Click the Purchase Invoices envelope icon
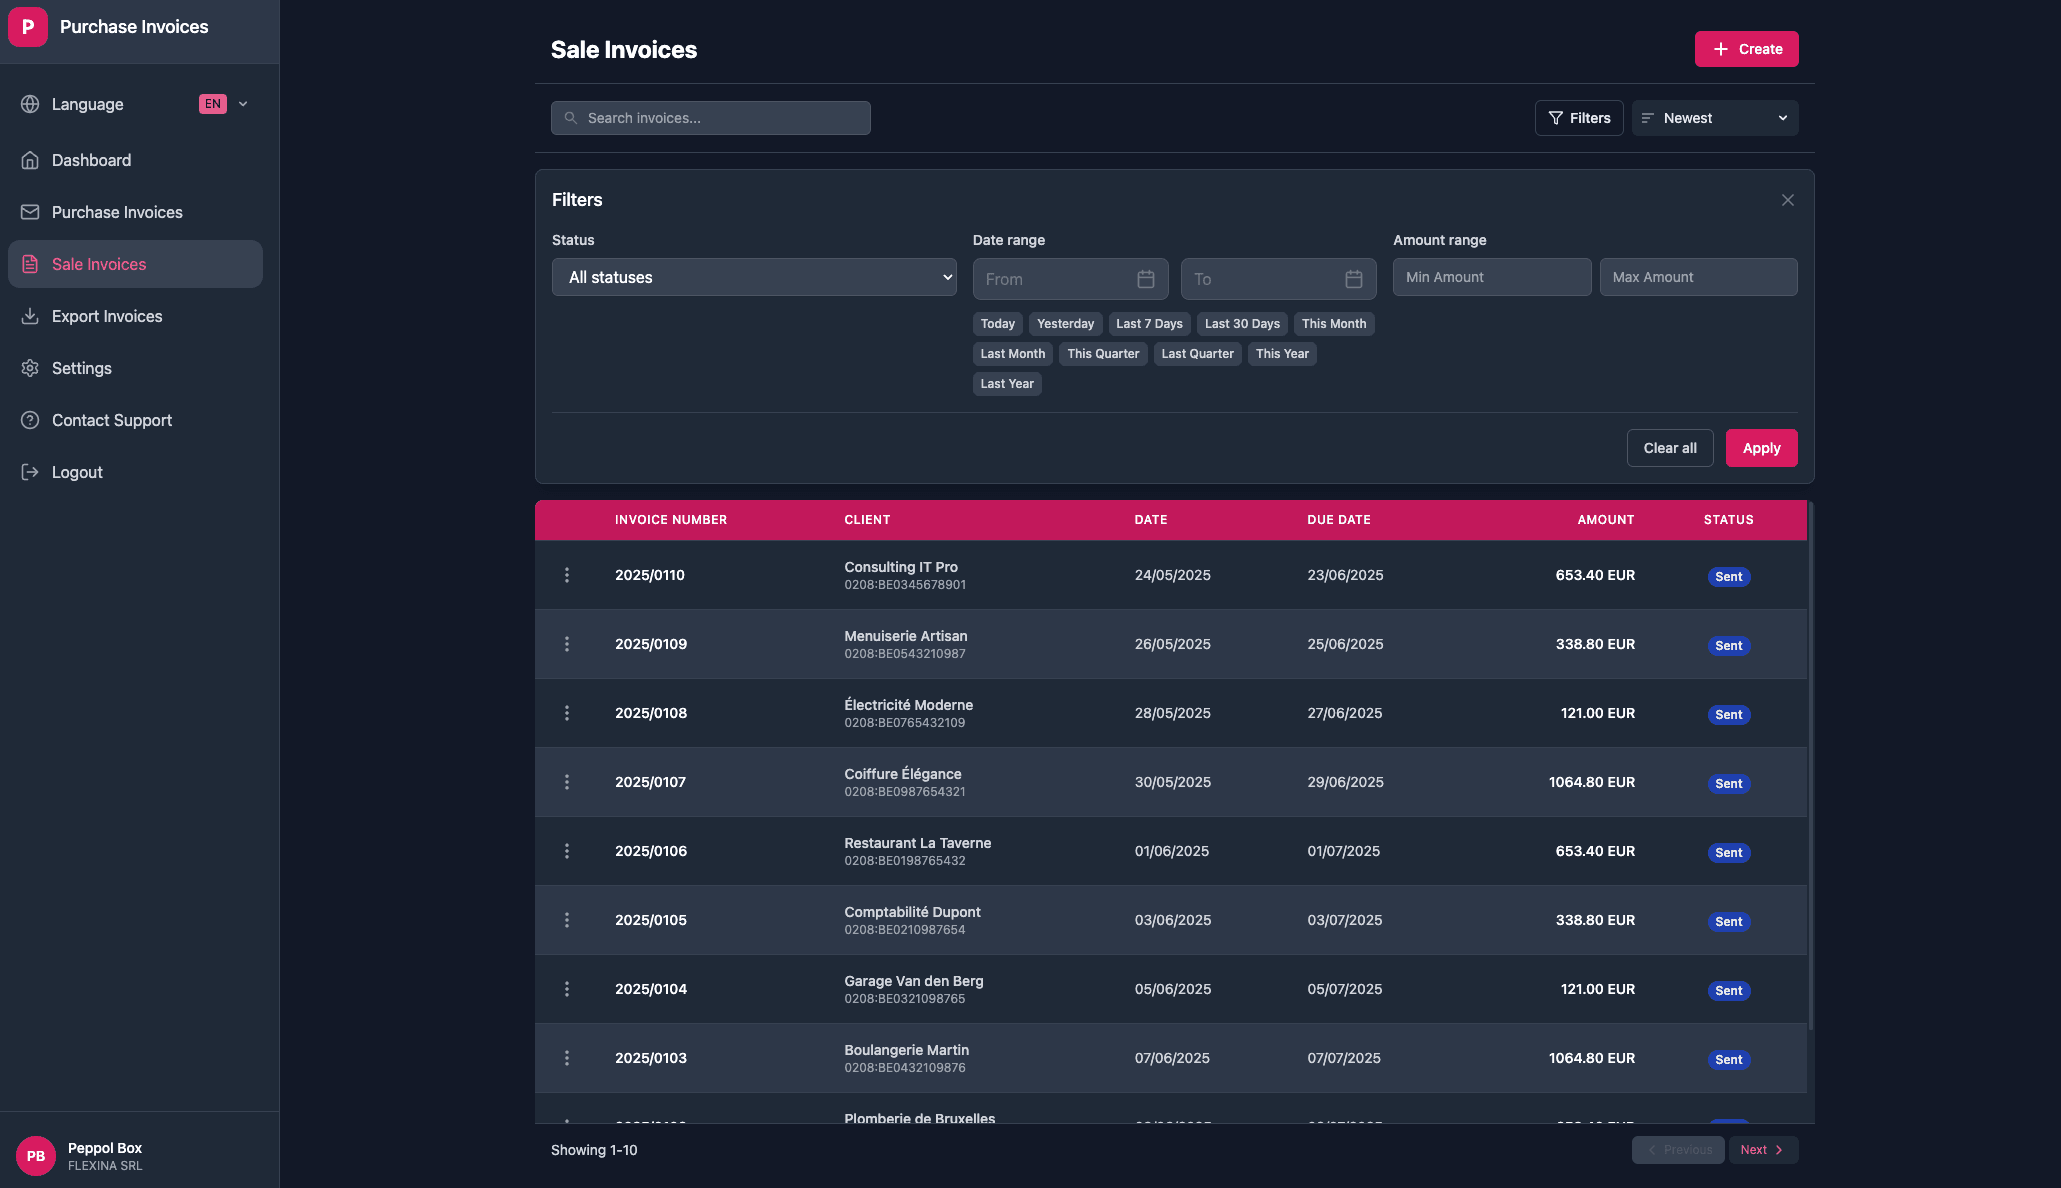Viewport: 2061px width, 1188px height. click(x=30, y=212)
